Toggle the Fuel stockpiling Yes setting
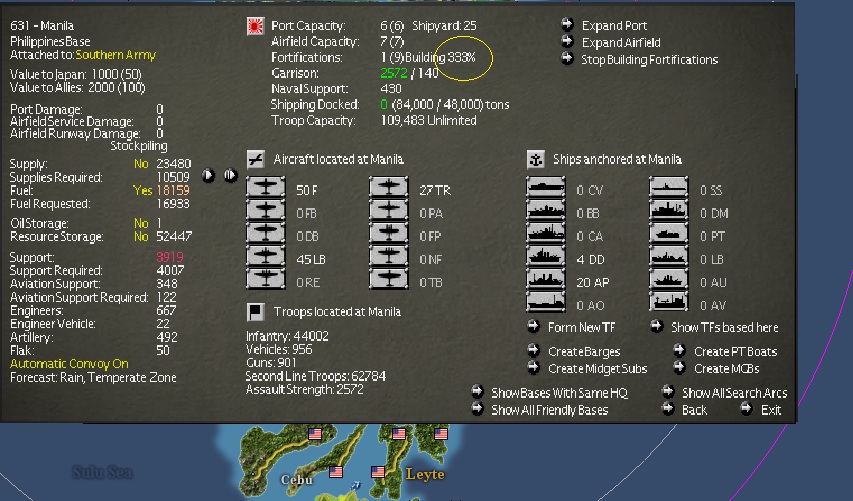 click(x=142, y=190)
